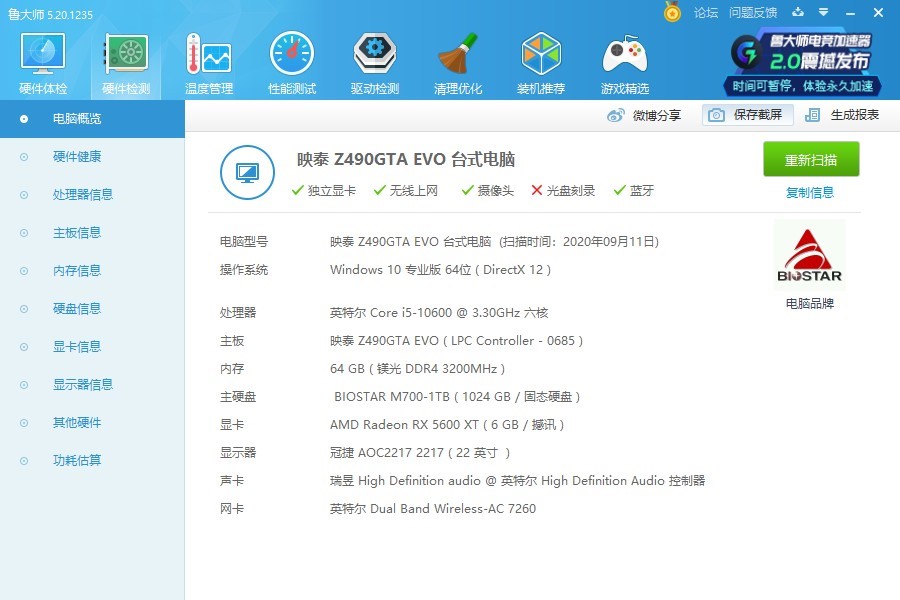The image size is (900, 600).
Task: Click 摄像头 checkmark feature
Action: click(x=488, y=191)
